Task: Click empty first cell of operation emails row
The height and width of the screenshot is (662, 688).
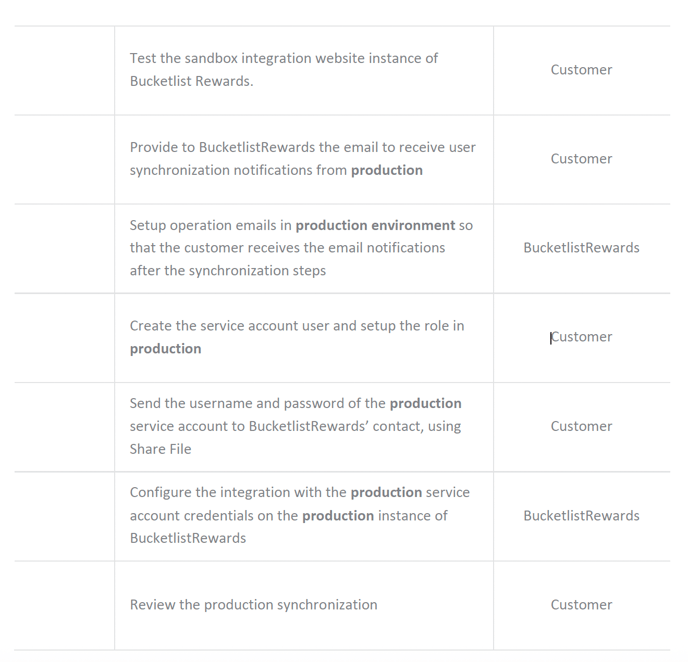Action: tap(64, 248)
